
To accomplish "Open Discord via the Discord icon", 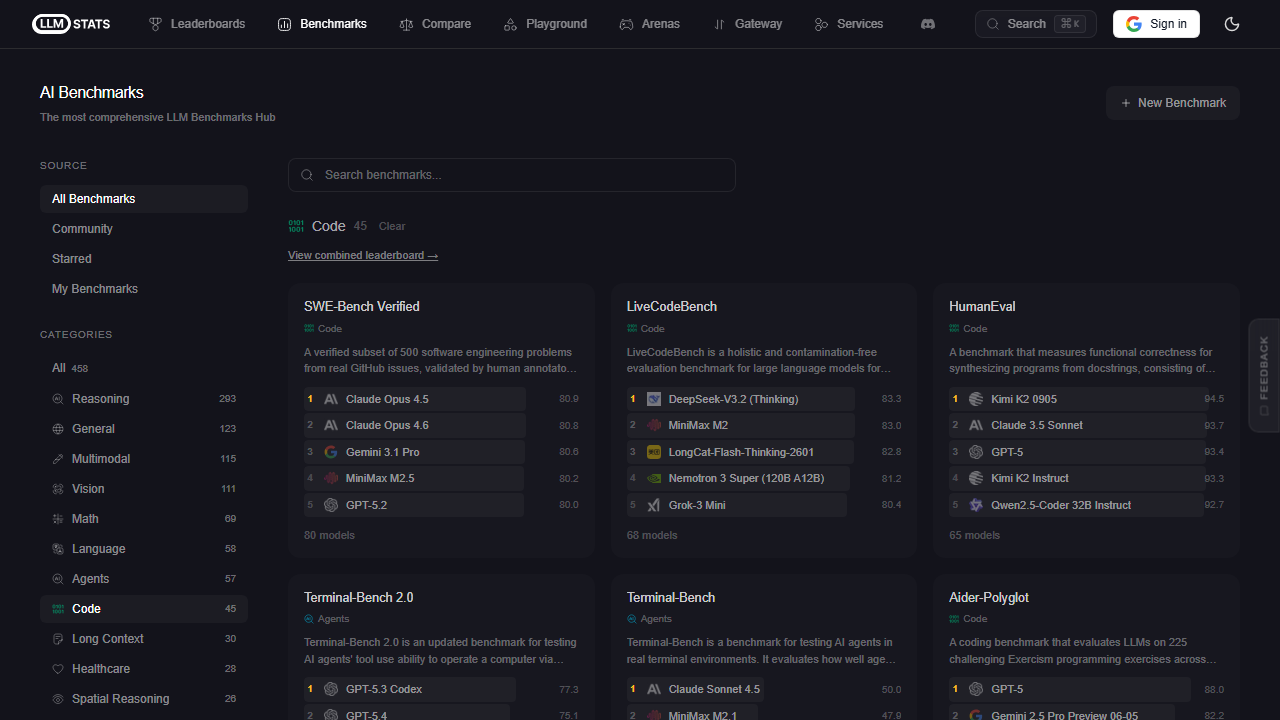I will coord(928,24).
